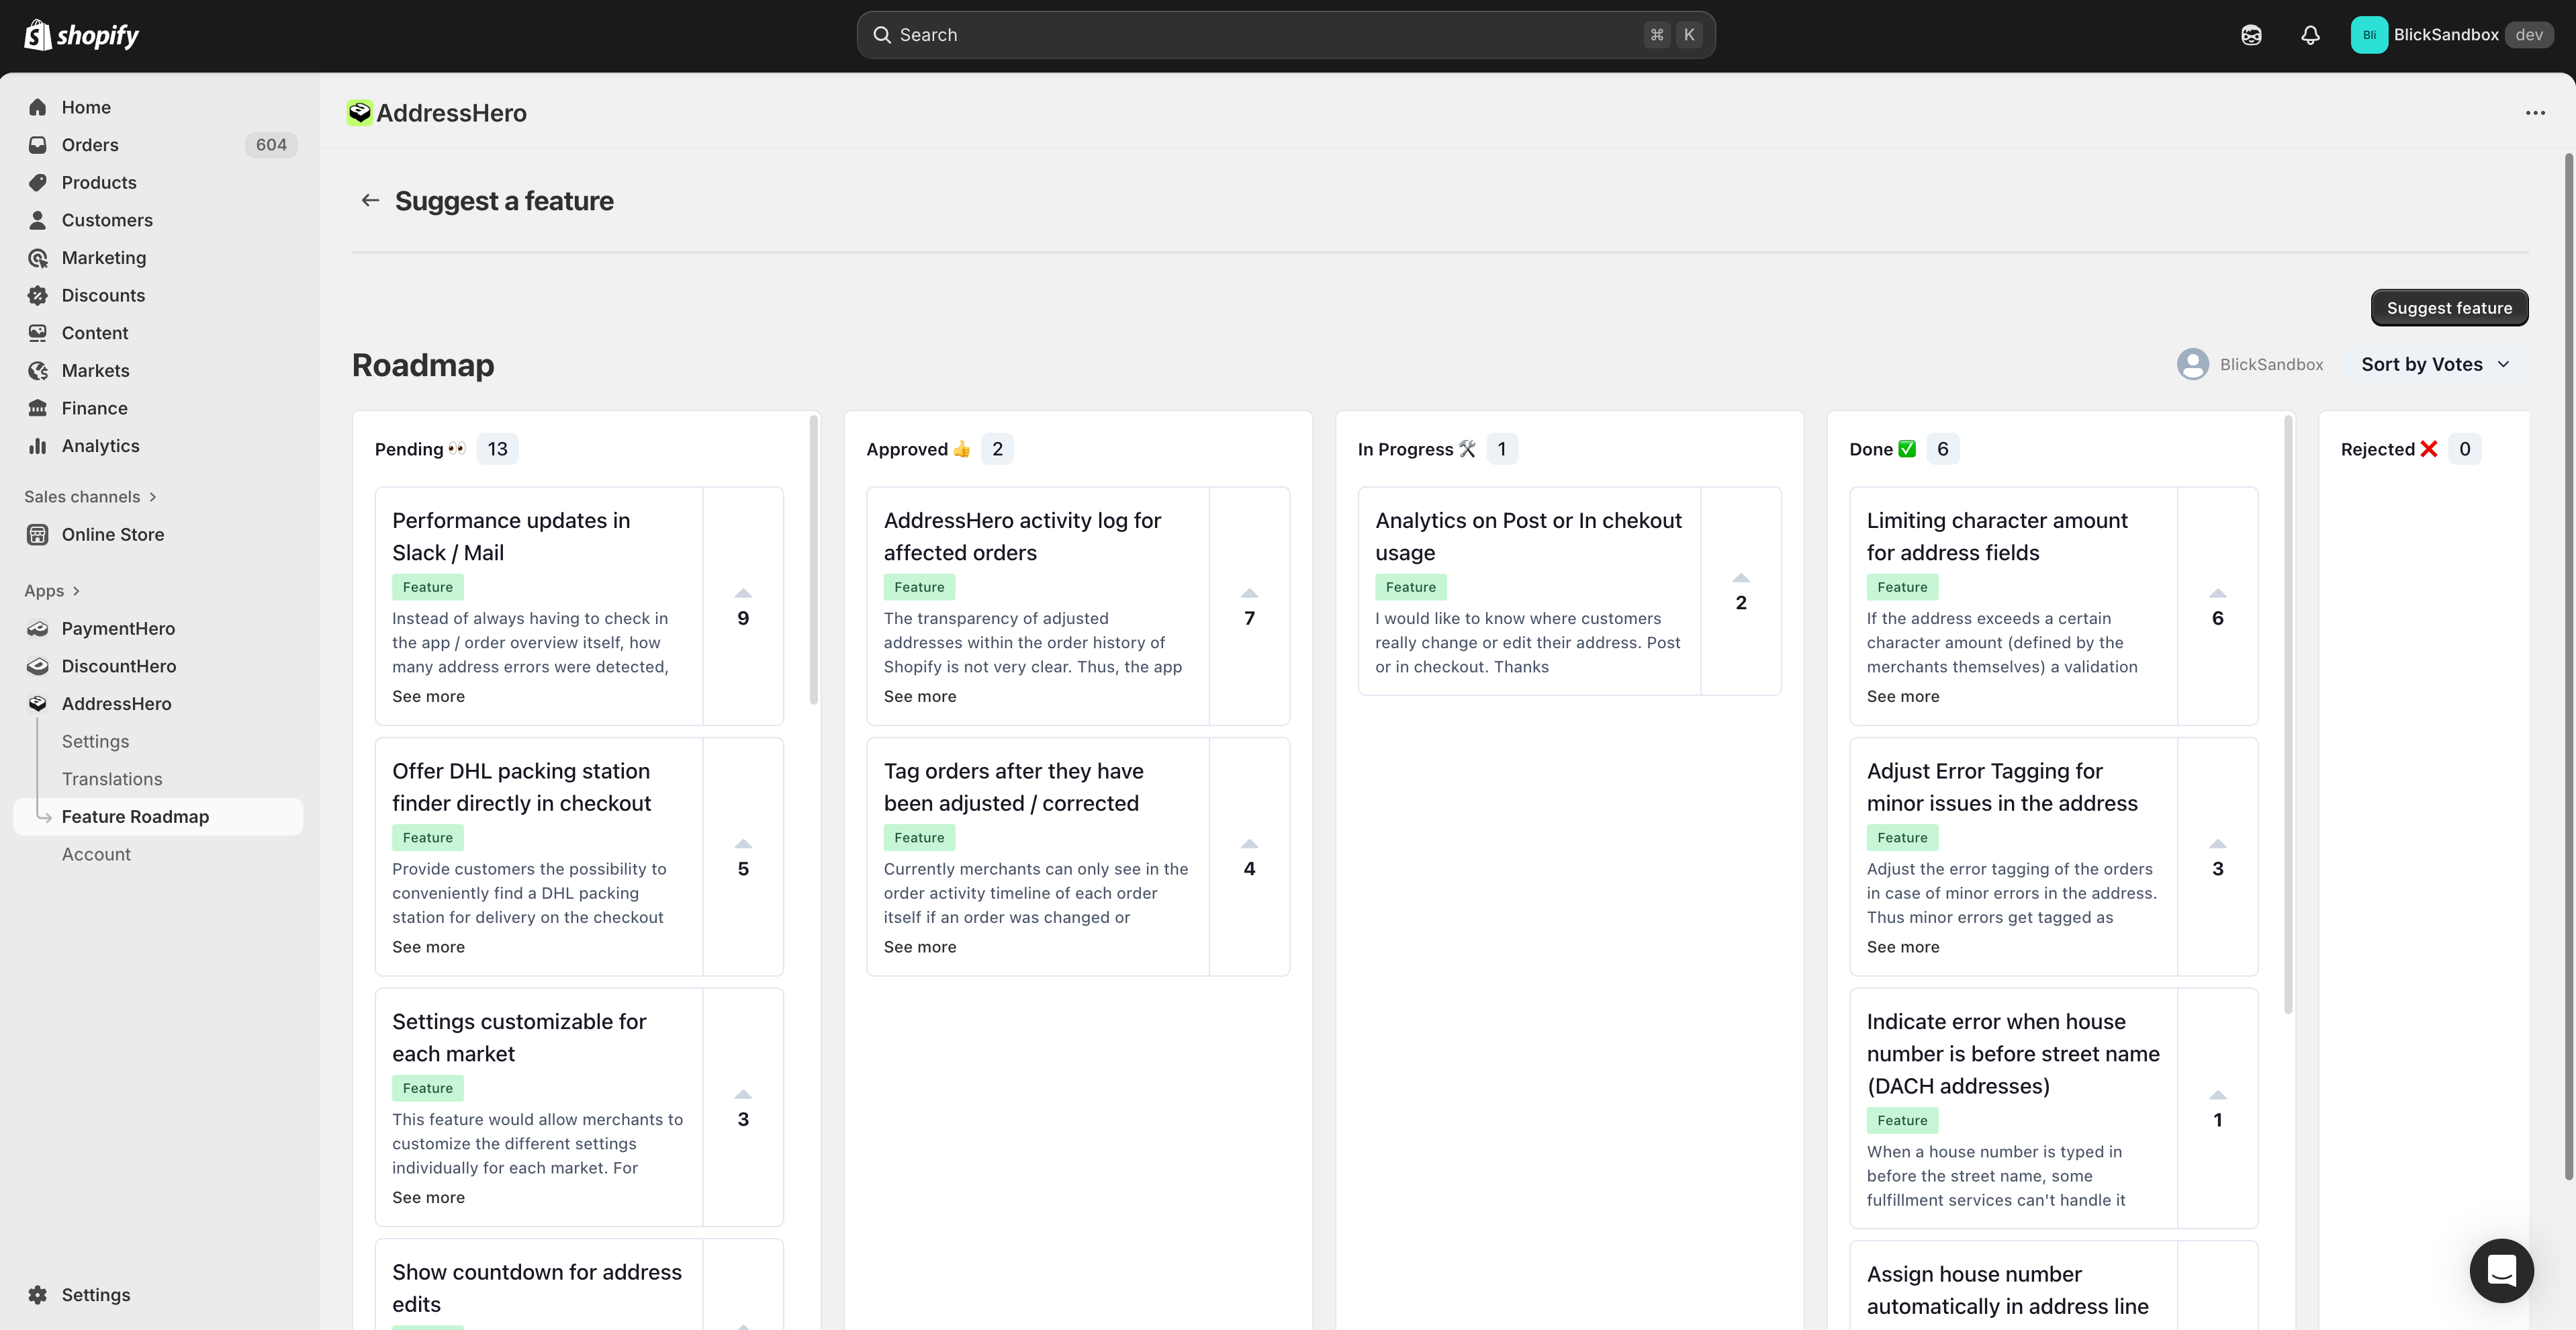Open the Sidekick assistant icon in top bar

pyautogui.click(x=2251, y=35)
